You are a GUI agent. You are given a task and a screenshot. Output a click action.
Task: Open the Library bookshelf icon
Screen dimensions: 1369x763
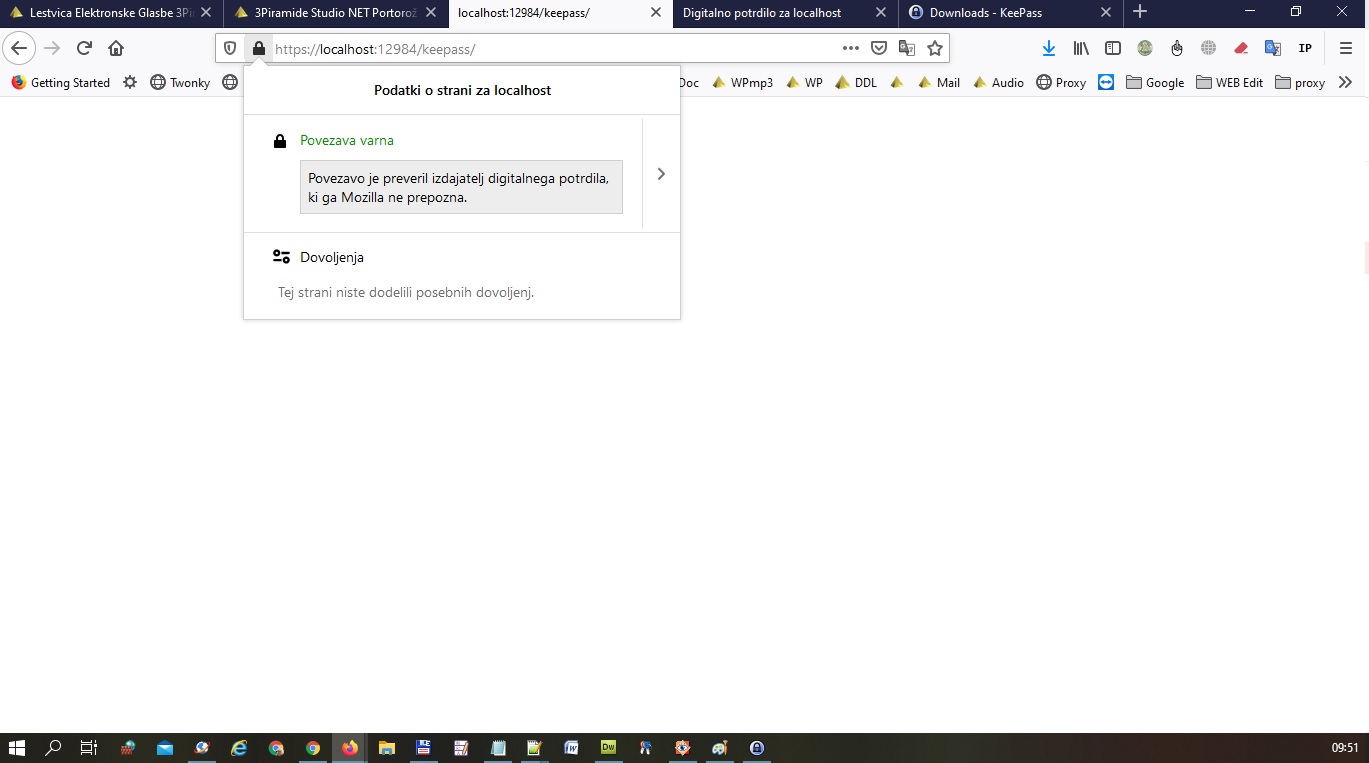(x=1081, y=48)
